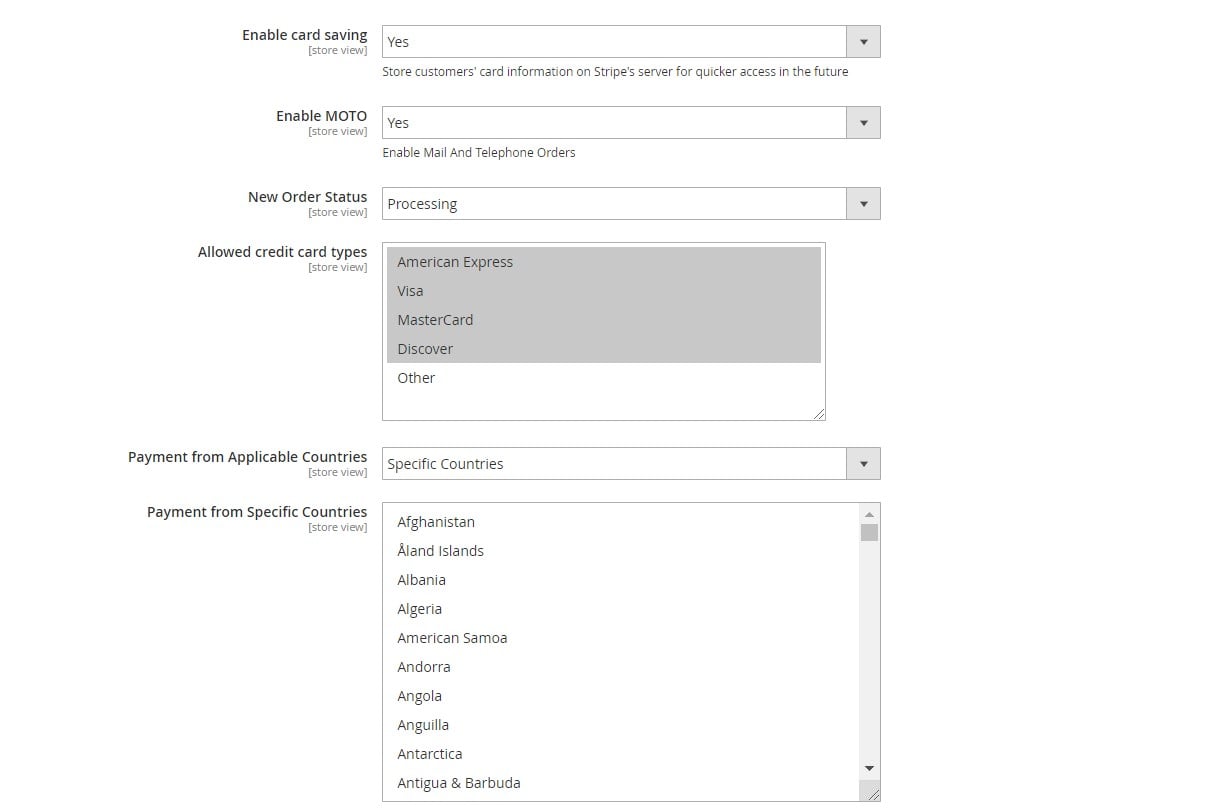Screen dimensions: 1210x812
Task: Open the Enable card saving dropdown
Action: pos(631,42)
